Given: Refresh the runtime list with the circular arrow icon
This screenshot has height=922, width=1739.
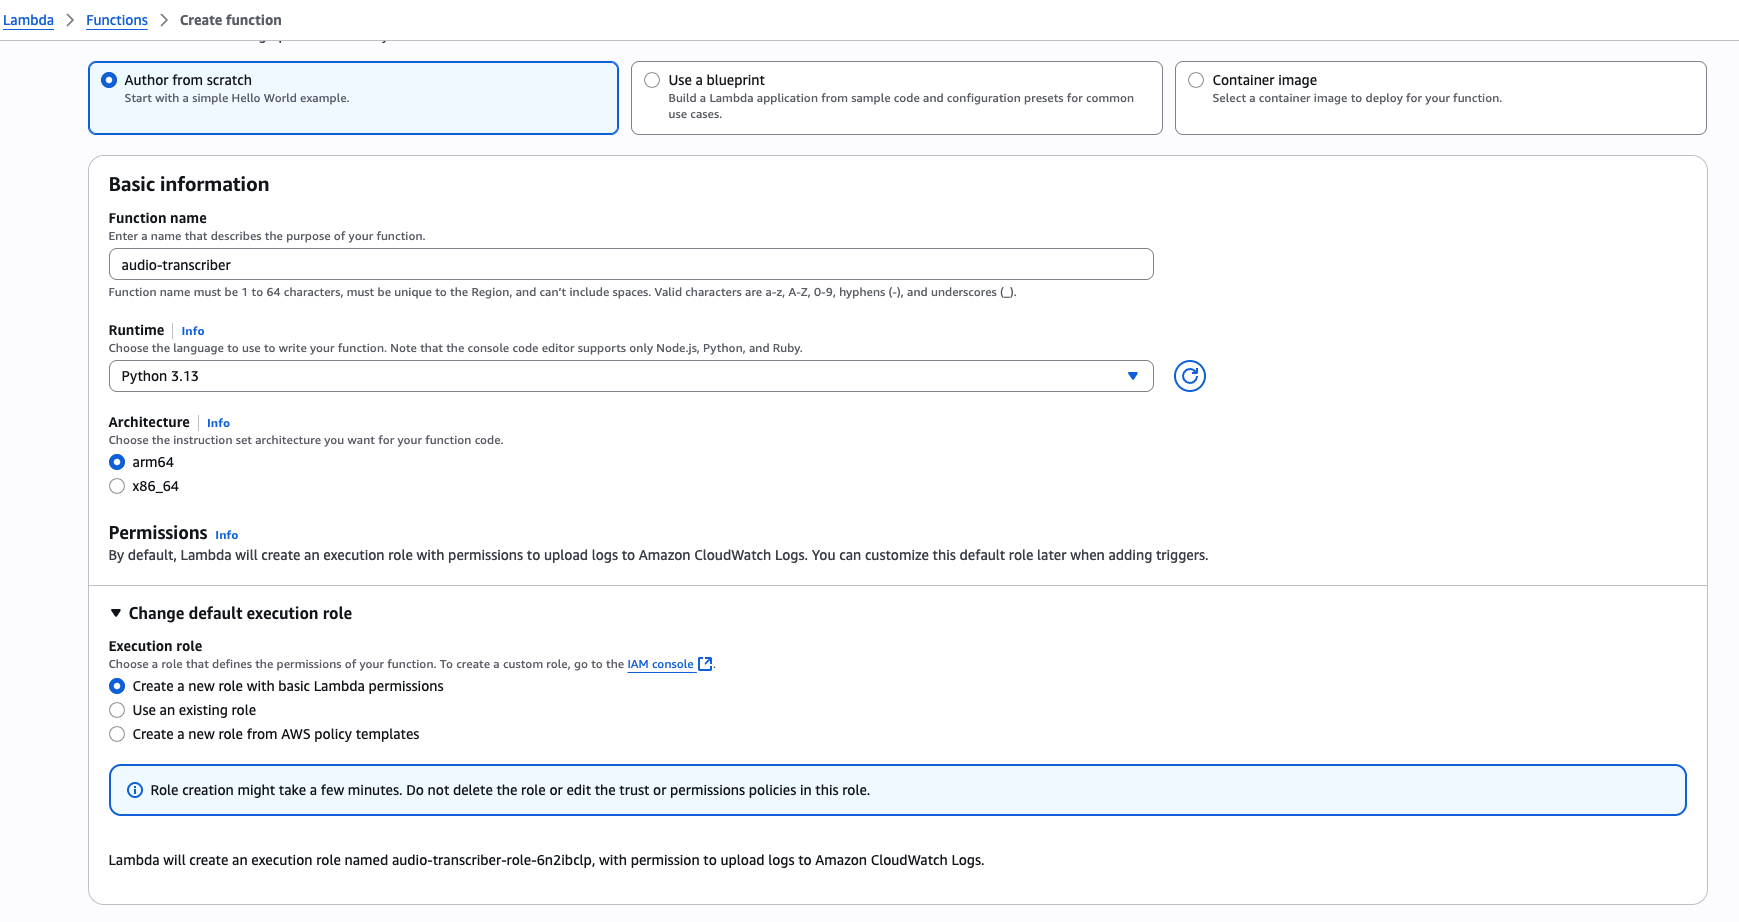Looking at the screenshot, I should coord(1189,376).
